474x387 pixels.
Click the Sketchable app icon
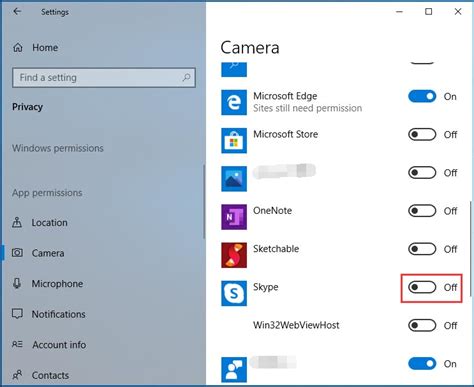point(234,255)
